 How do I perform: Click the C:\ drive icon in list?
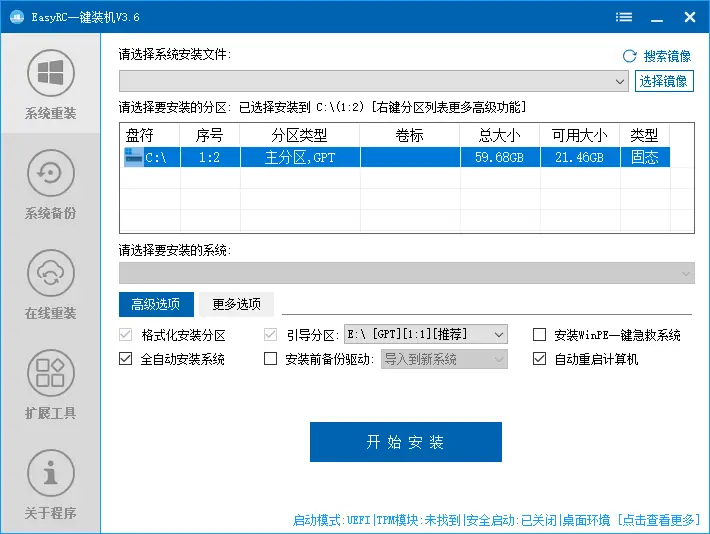pos(134,157)
